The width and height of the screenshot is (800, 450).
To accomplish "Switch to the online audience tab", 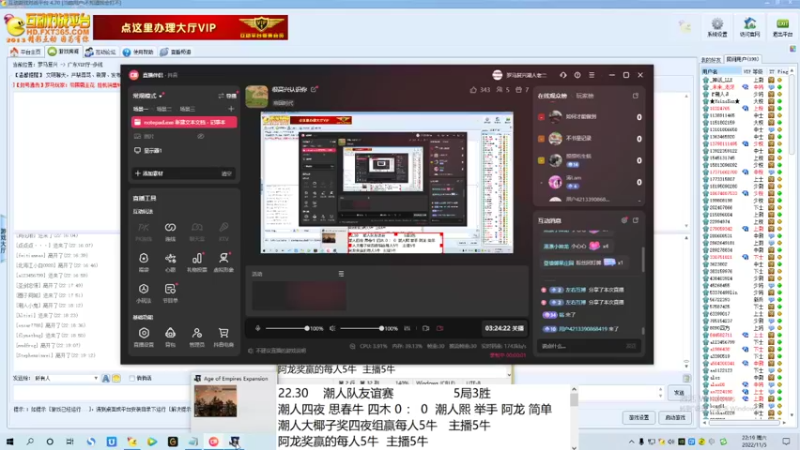I will tap(552, 96).
